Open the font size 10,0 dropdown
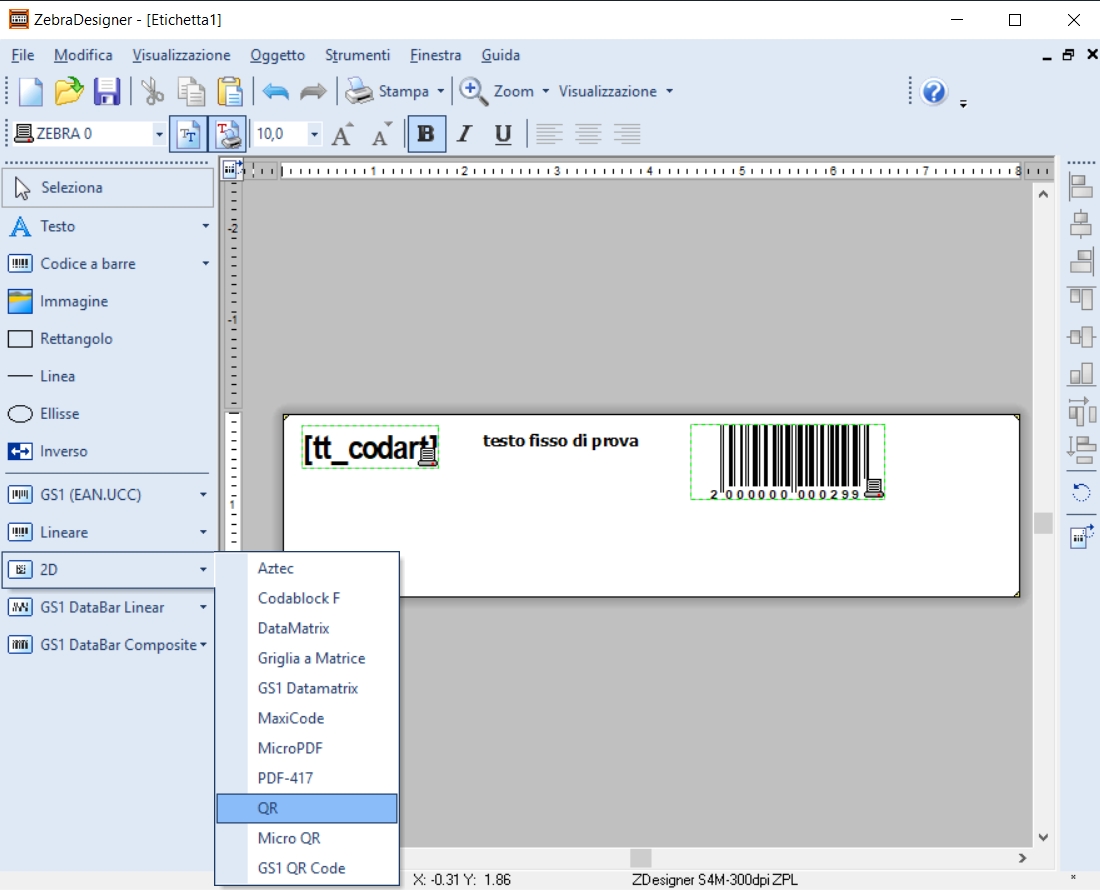Image resolution: width=1100 pixels, height=890 pixels. coord(315,134)
